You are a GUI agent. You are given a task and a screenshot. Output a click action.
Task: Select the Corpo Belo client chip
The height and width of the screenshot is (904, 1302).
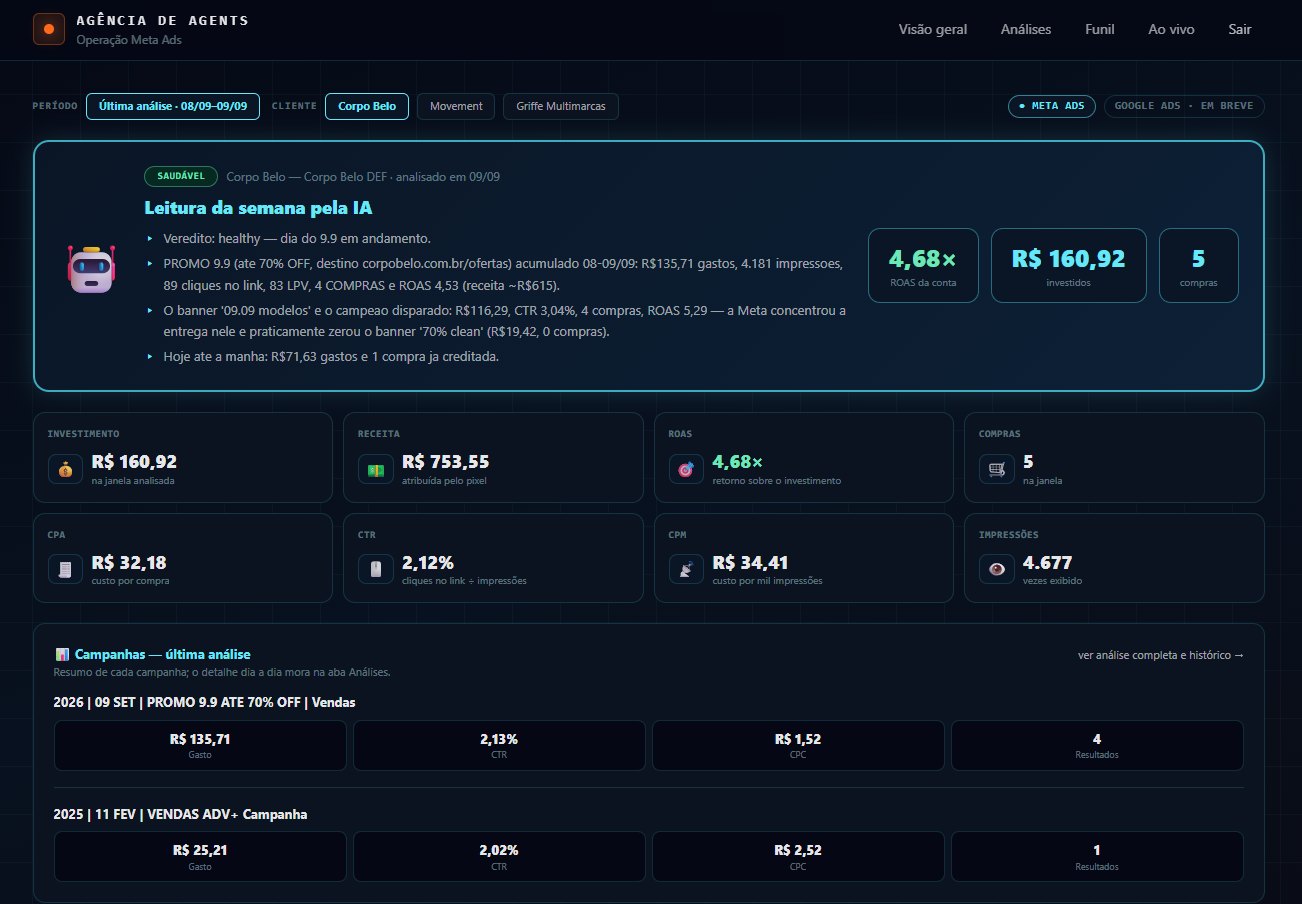[x=367, y=106]
